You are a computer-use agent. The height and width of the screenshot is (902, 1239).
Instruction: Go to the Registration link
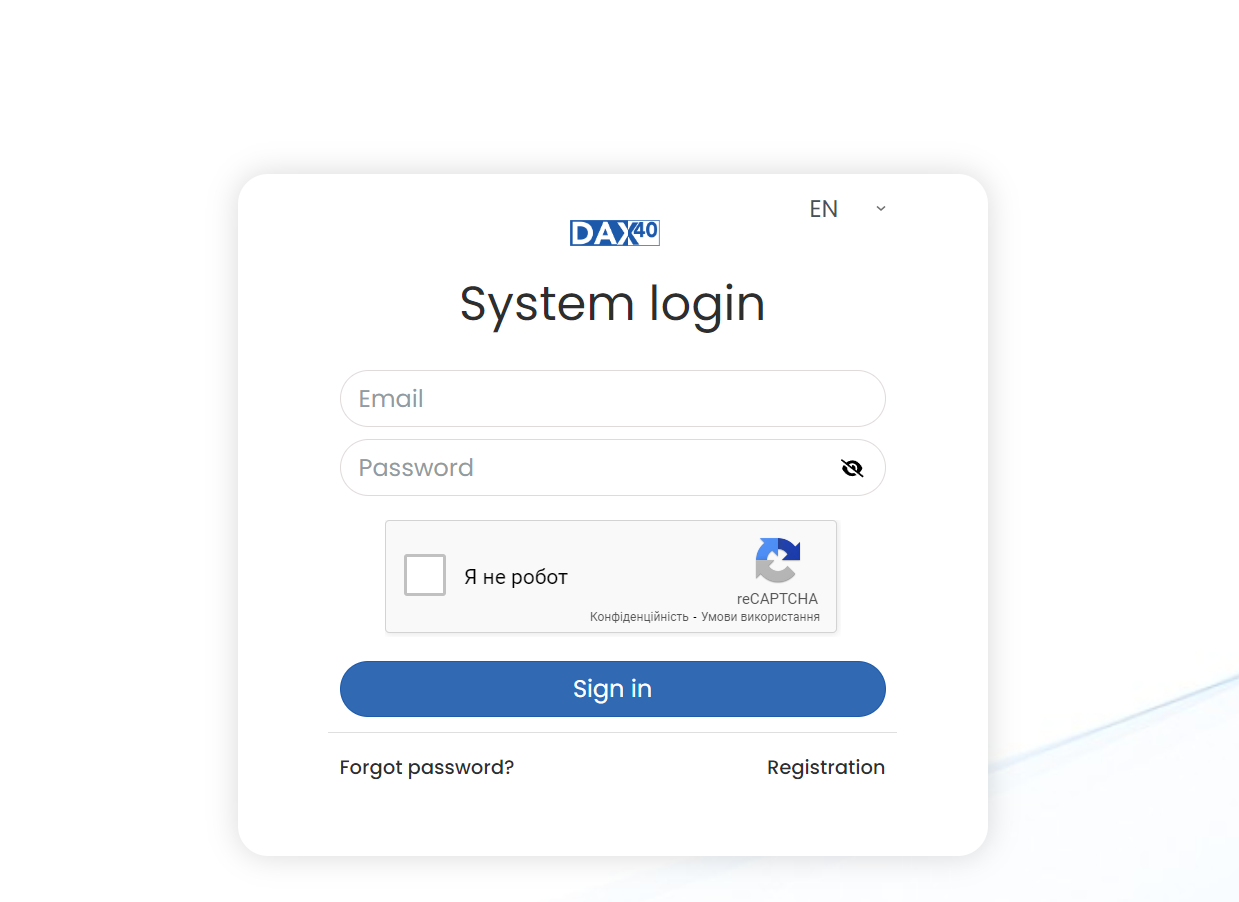[826, 767]
